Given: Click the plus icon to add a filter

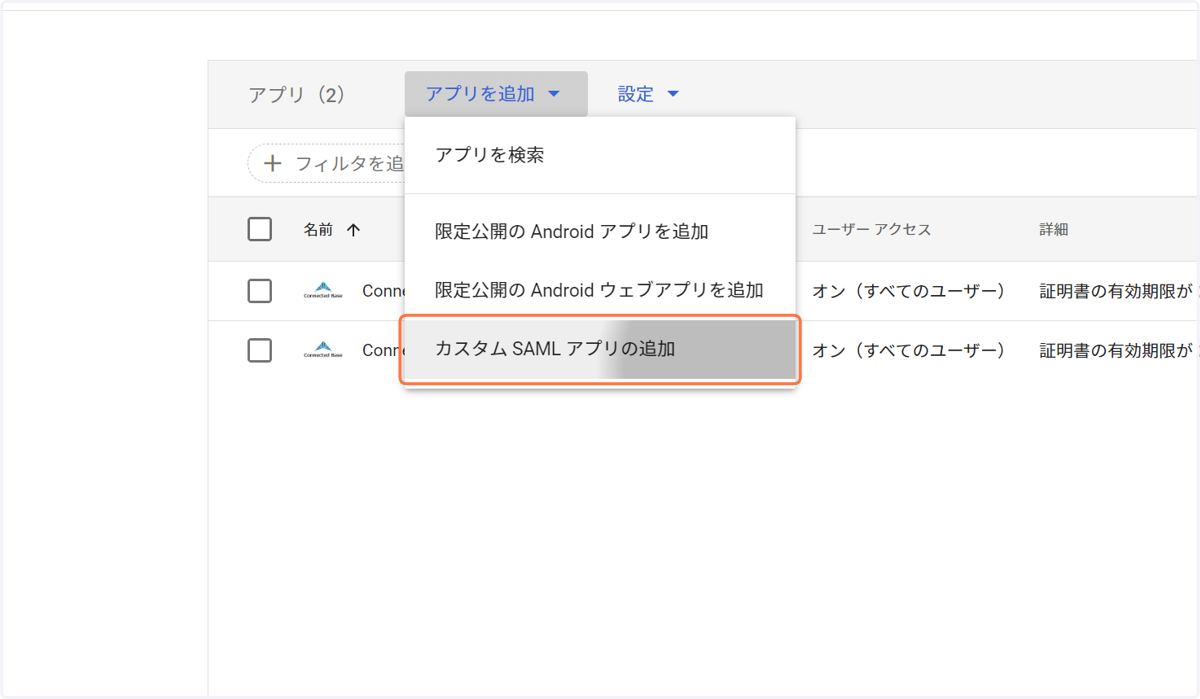Looking at the screenshot, I should point(272,163).
